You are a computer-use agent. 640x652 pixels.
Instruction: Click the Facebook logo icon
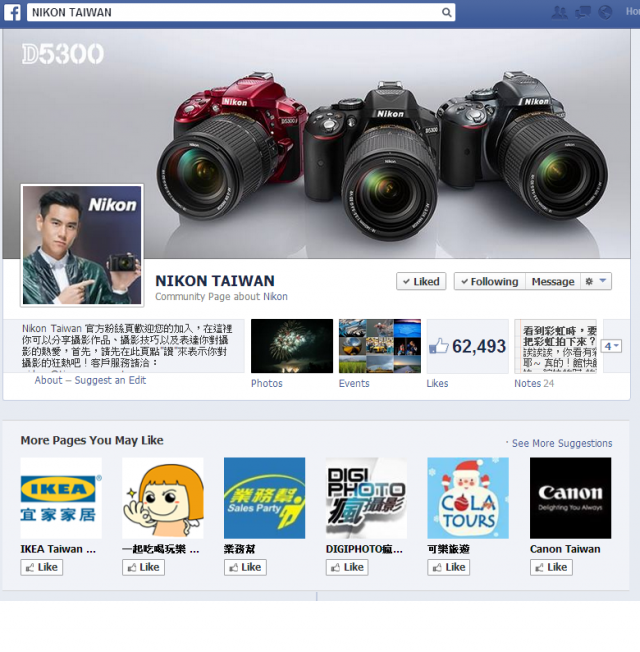coord(12,12)
